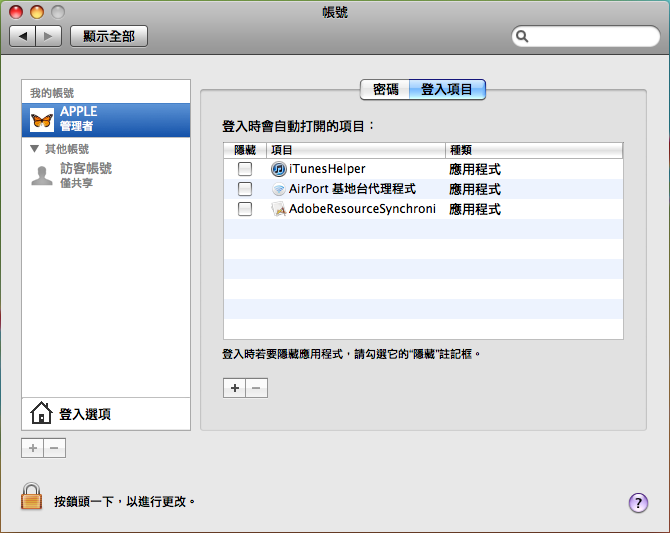This screenshot has height=533, width=670.
Task: Click 應用程式 kind cell for iTunesHelper
Action: coord(475,169)
